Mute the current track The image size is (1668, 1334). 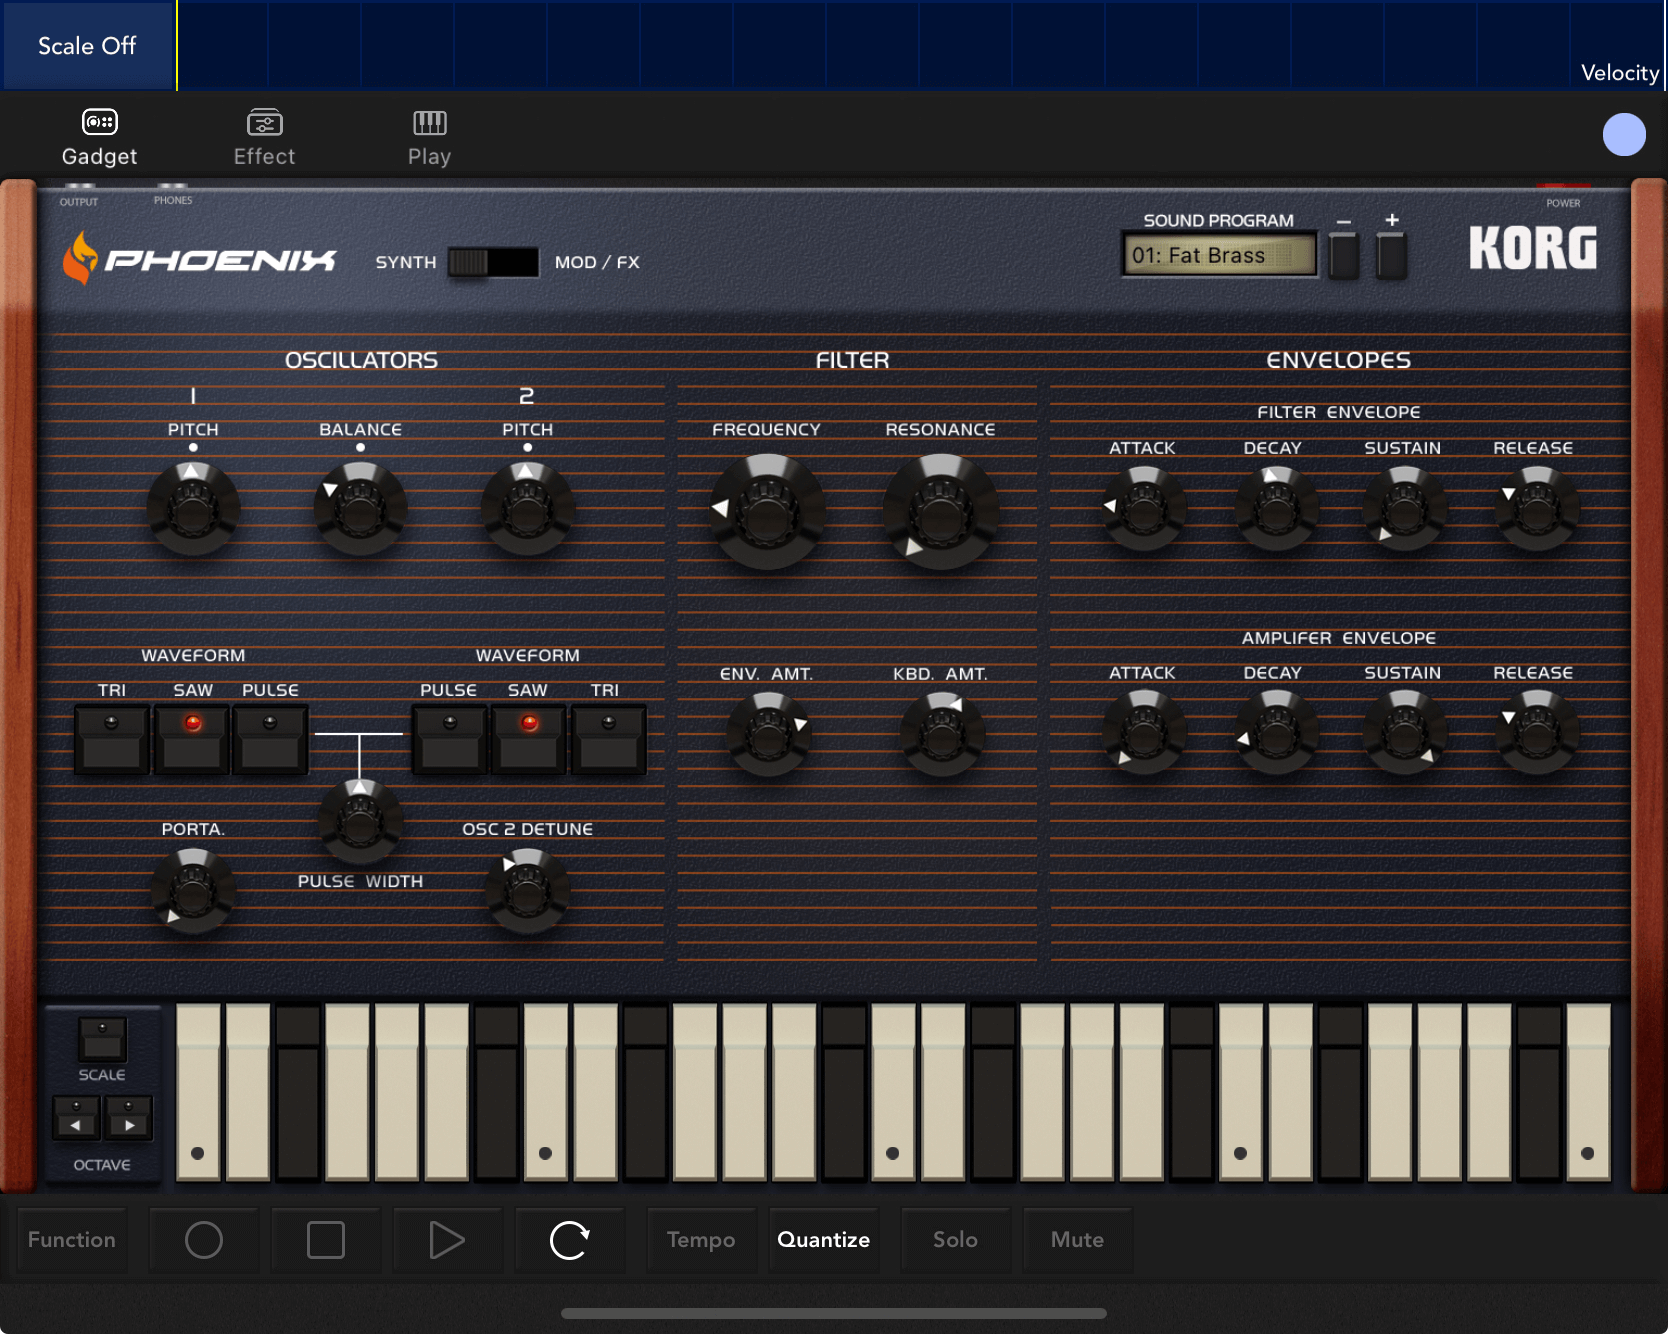pos(1077,1240)
